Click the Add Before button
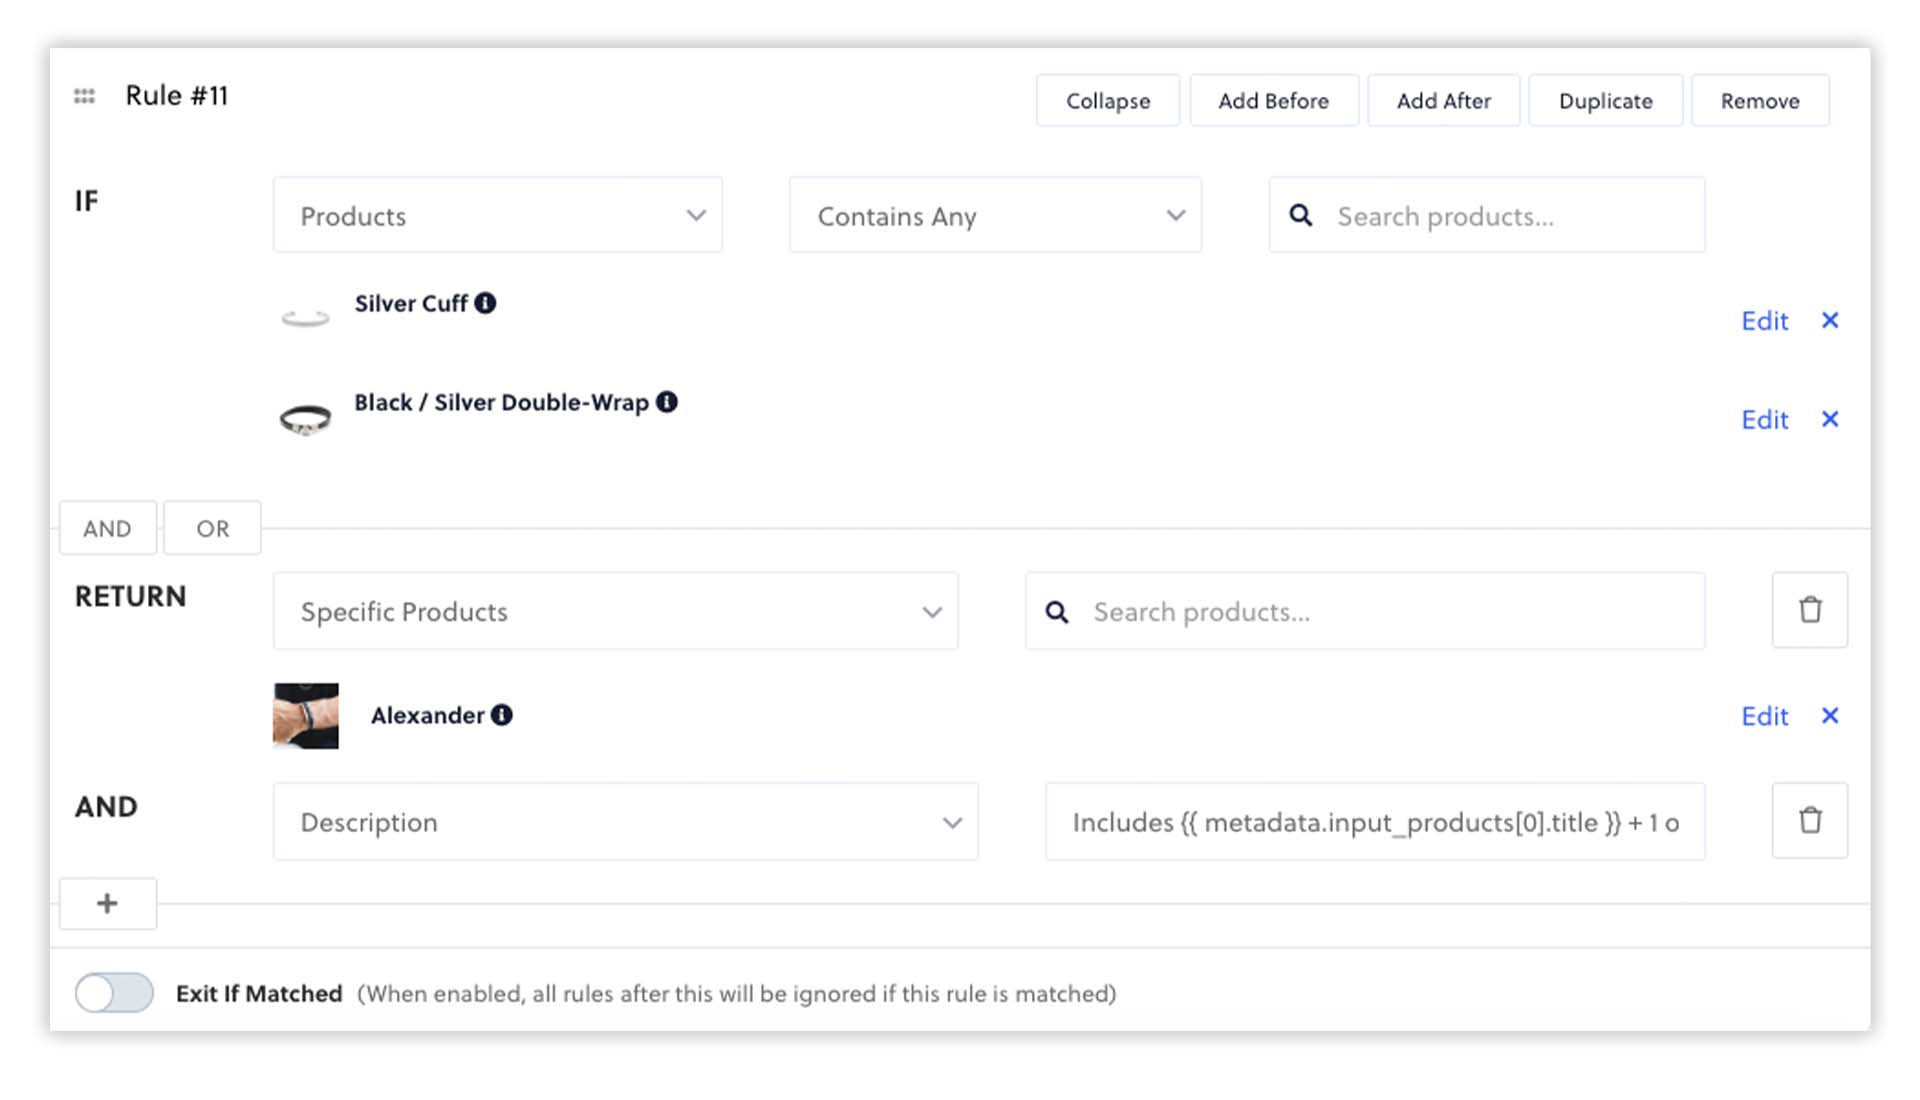 (1273, 100)
